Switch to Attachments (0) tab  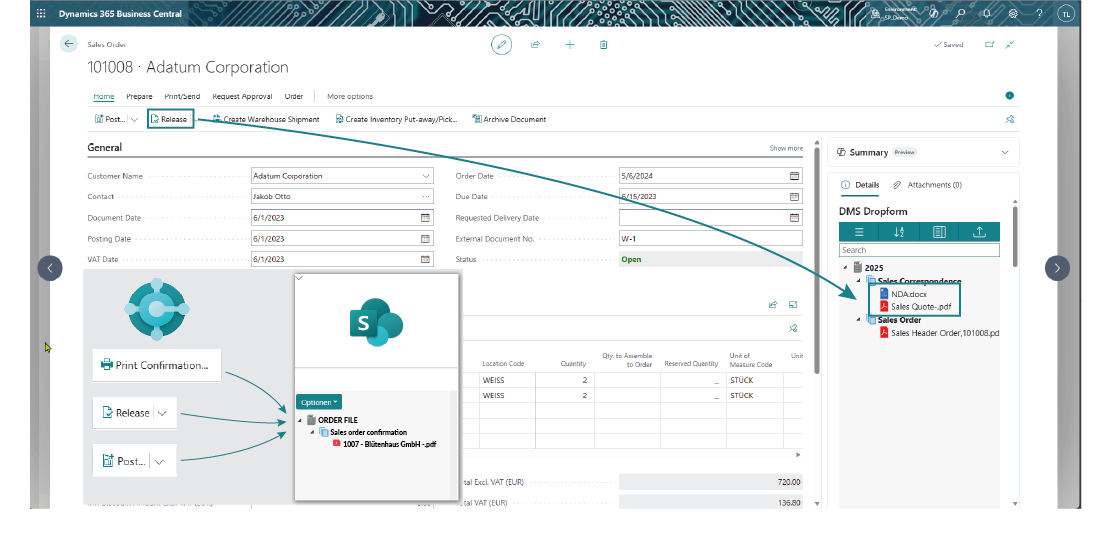coord(927,185)
